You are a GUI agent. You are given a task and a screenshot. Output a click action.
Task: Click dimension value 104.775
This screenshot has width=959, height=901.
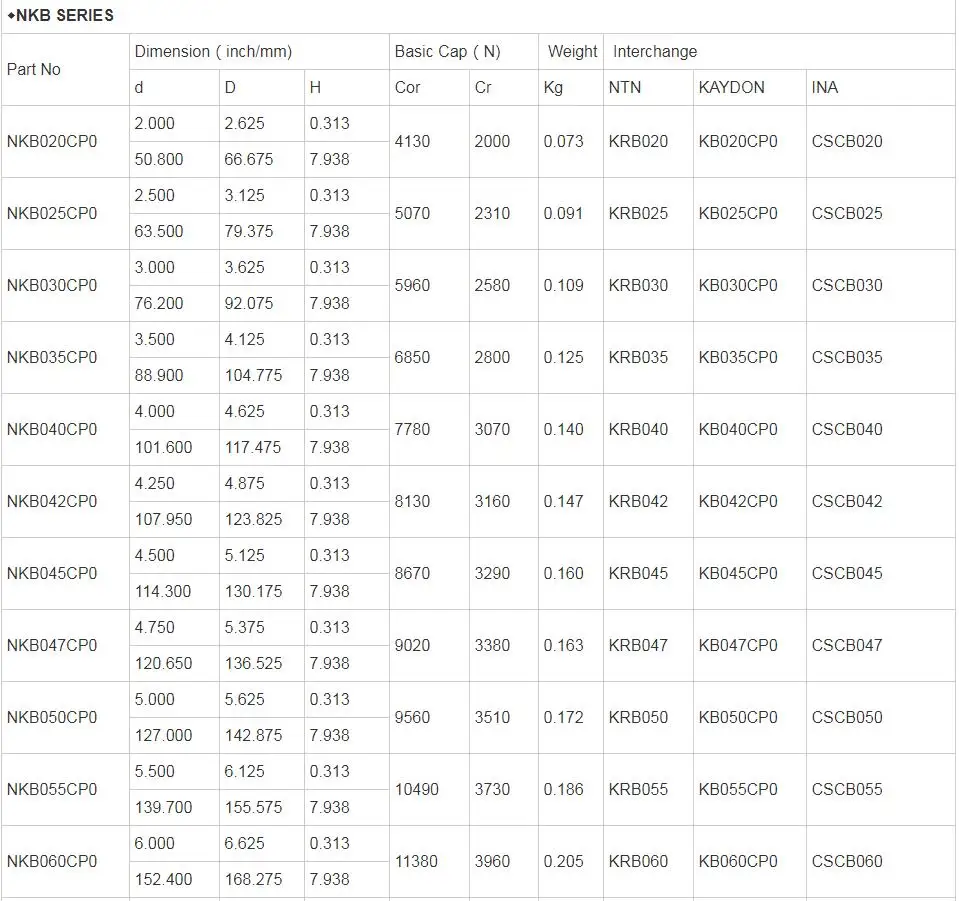pyautogui.click(x=253, y=376)
